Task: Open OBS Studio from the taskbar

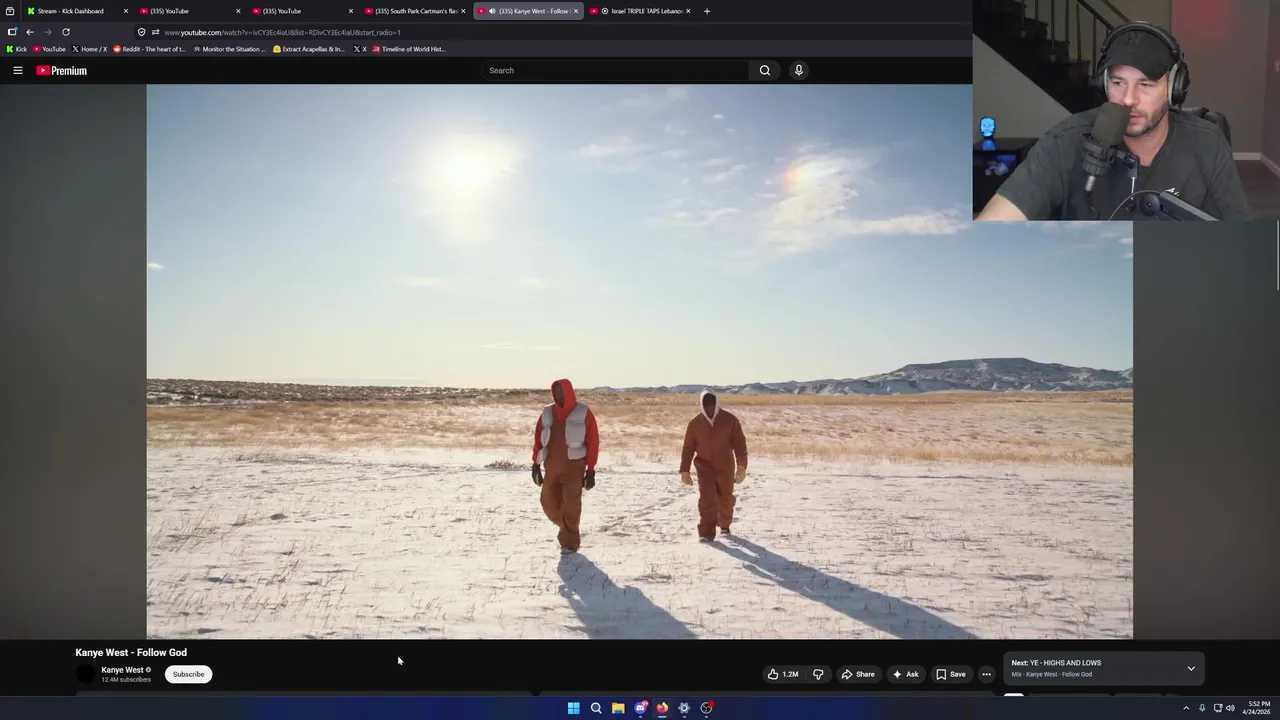Action: point(706,708)
